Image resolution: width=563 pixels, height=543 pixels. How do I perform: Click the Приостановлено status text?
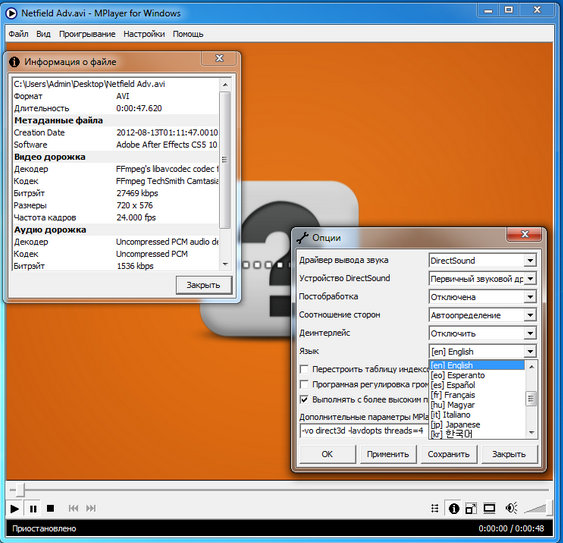point(44,529)
